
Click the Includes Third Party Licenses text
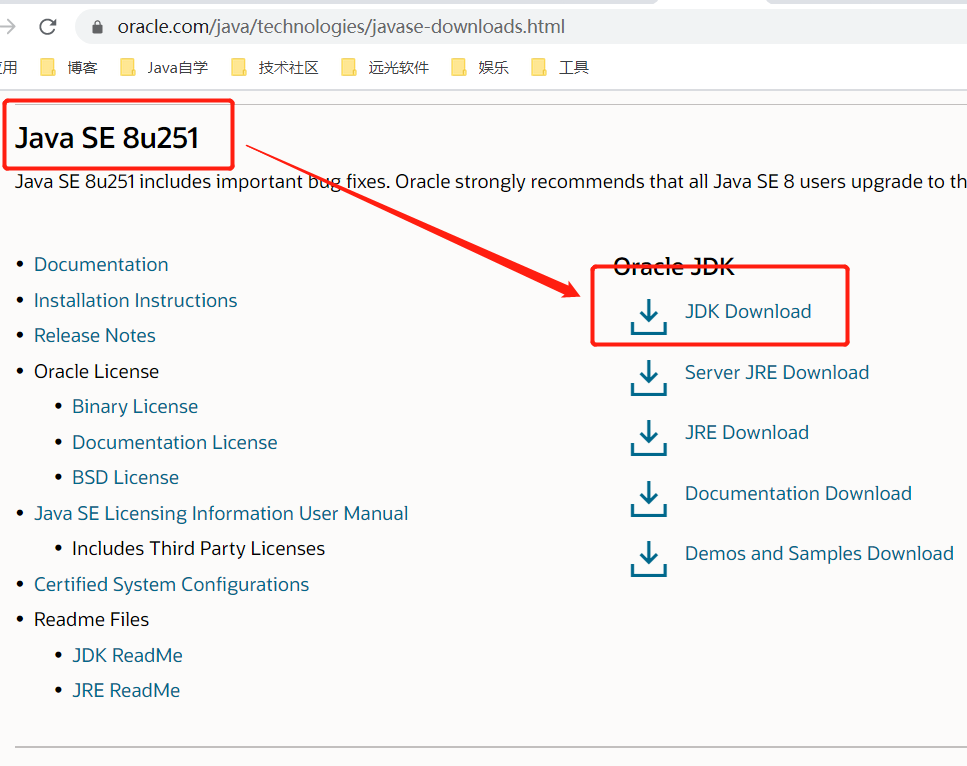[199, 548]
